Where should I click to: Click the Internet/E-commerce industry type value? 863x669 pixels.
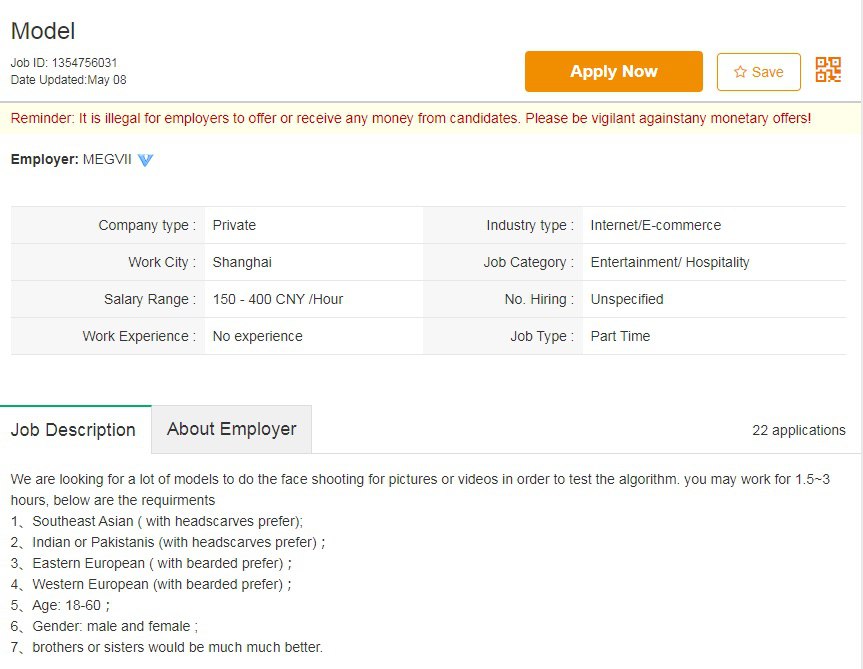(x=656, y=226)
